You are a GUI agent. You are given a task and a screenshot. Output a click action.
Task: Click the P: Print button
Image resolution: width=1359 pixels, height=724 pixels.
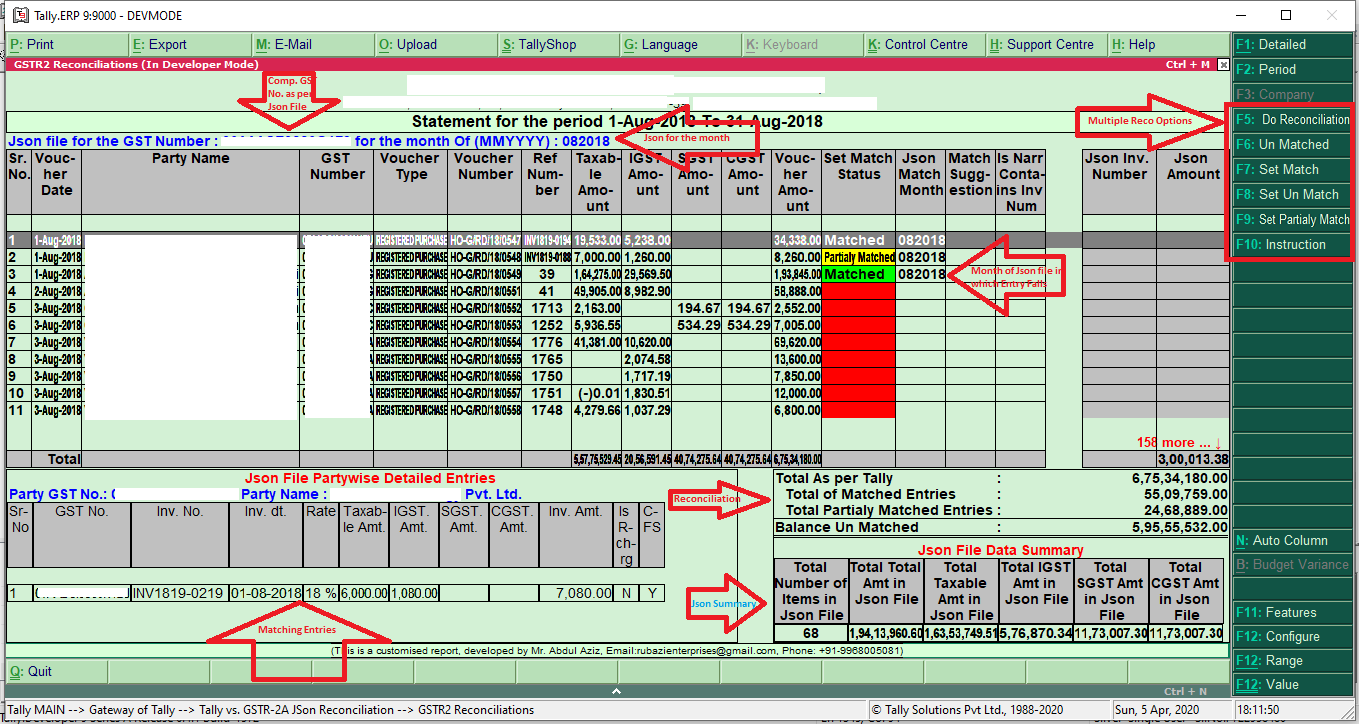(67, 45)
